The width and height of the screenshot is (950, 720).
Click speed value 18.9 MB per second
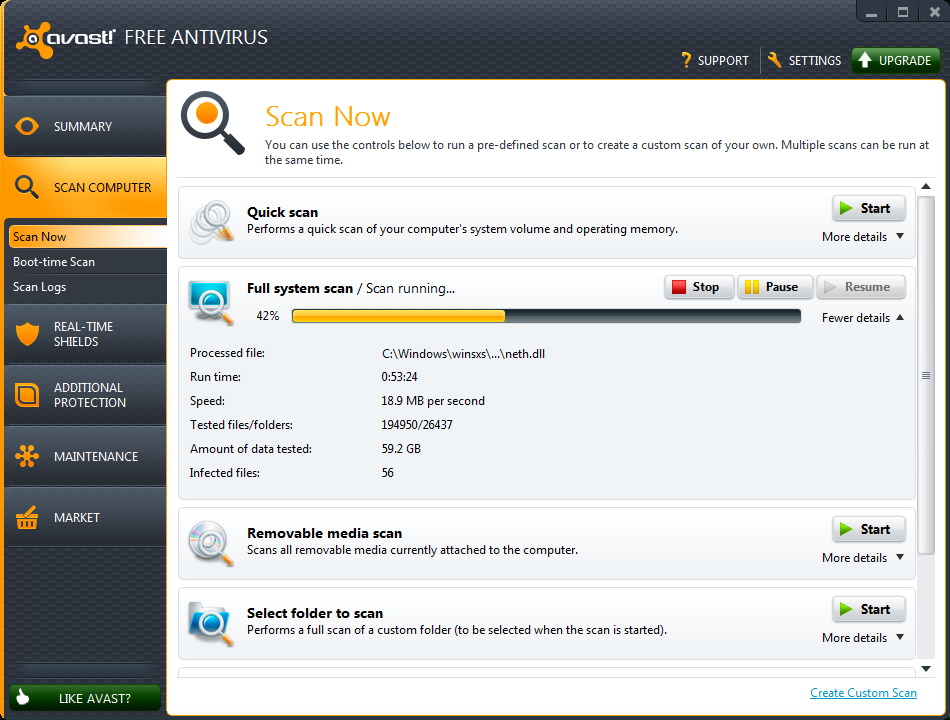433,401
